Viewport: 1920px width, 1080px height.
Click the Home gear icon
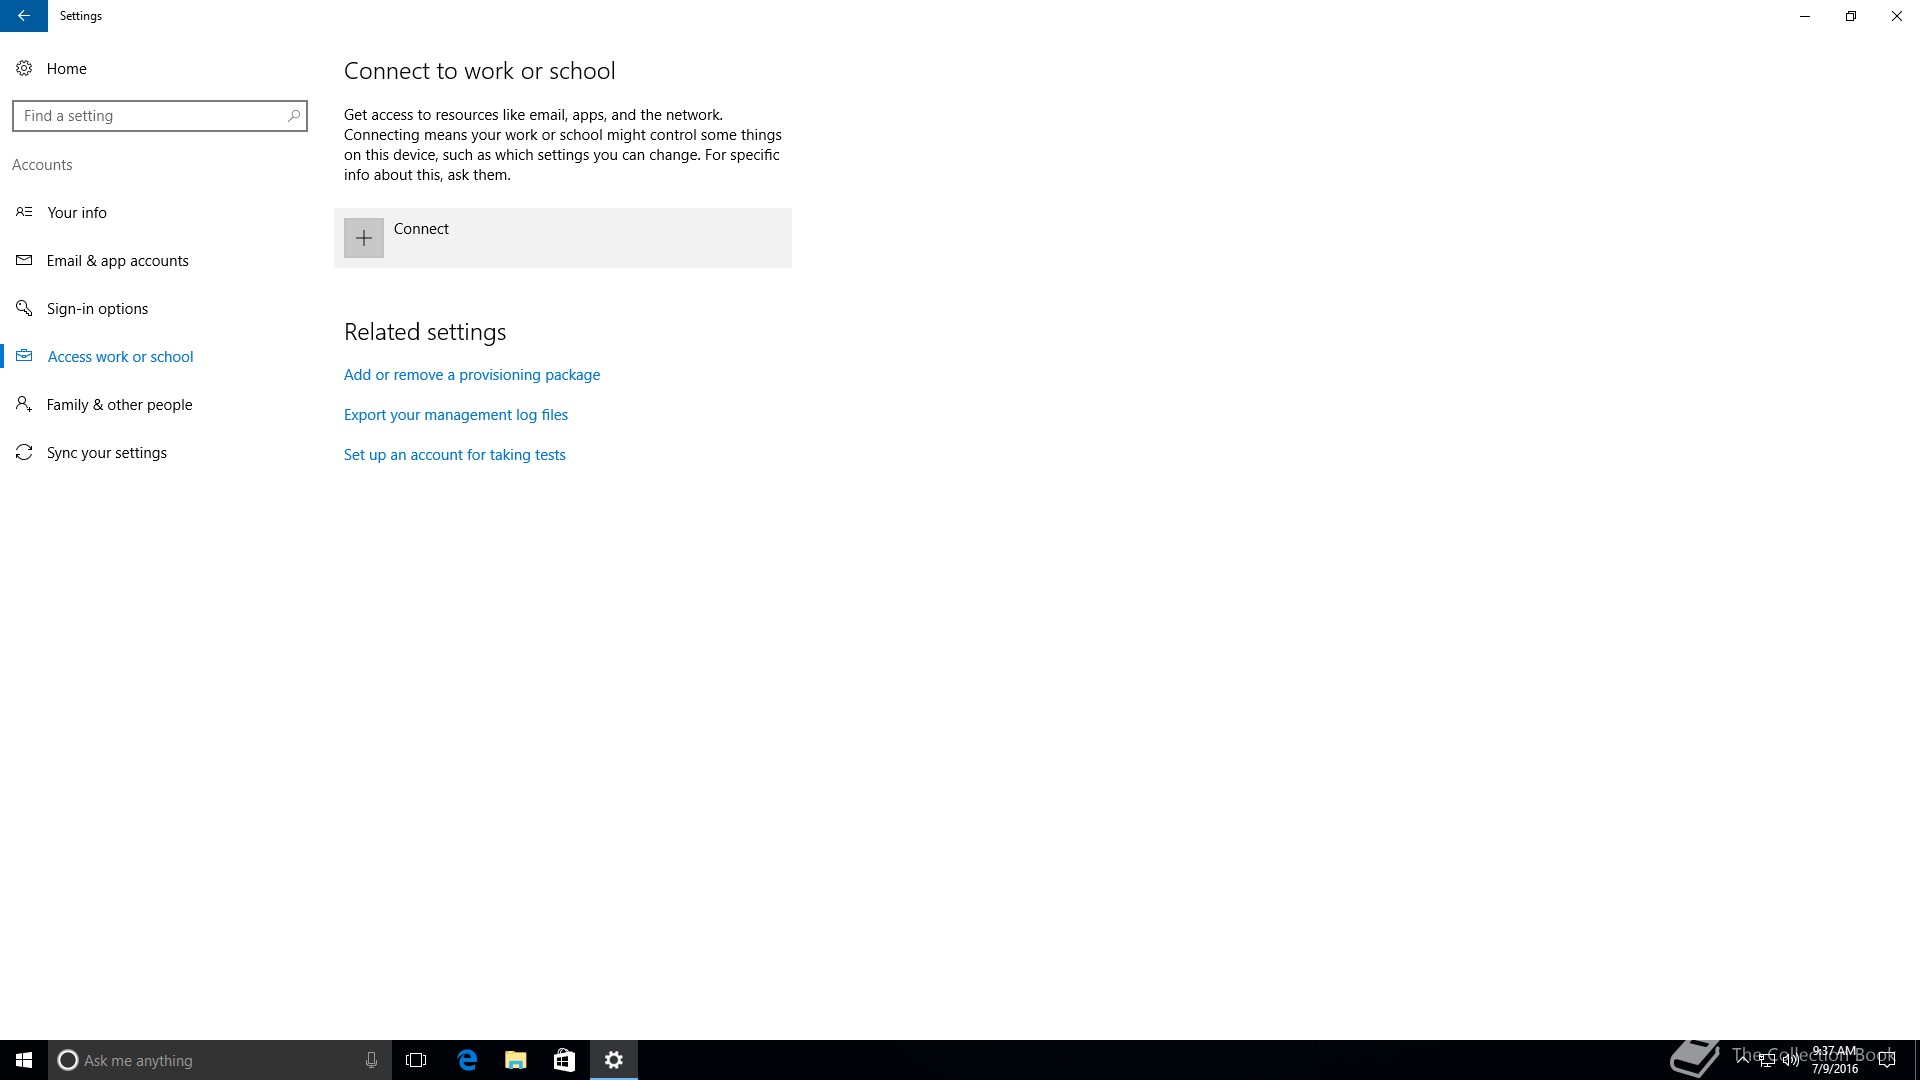pos(24,68)
